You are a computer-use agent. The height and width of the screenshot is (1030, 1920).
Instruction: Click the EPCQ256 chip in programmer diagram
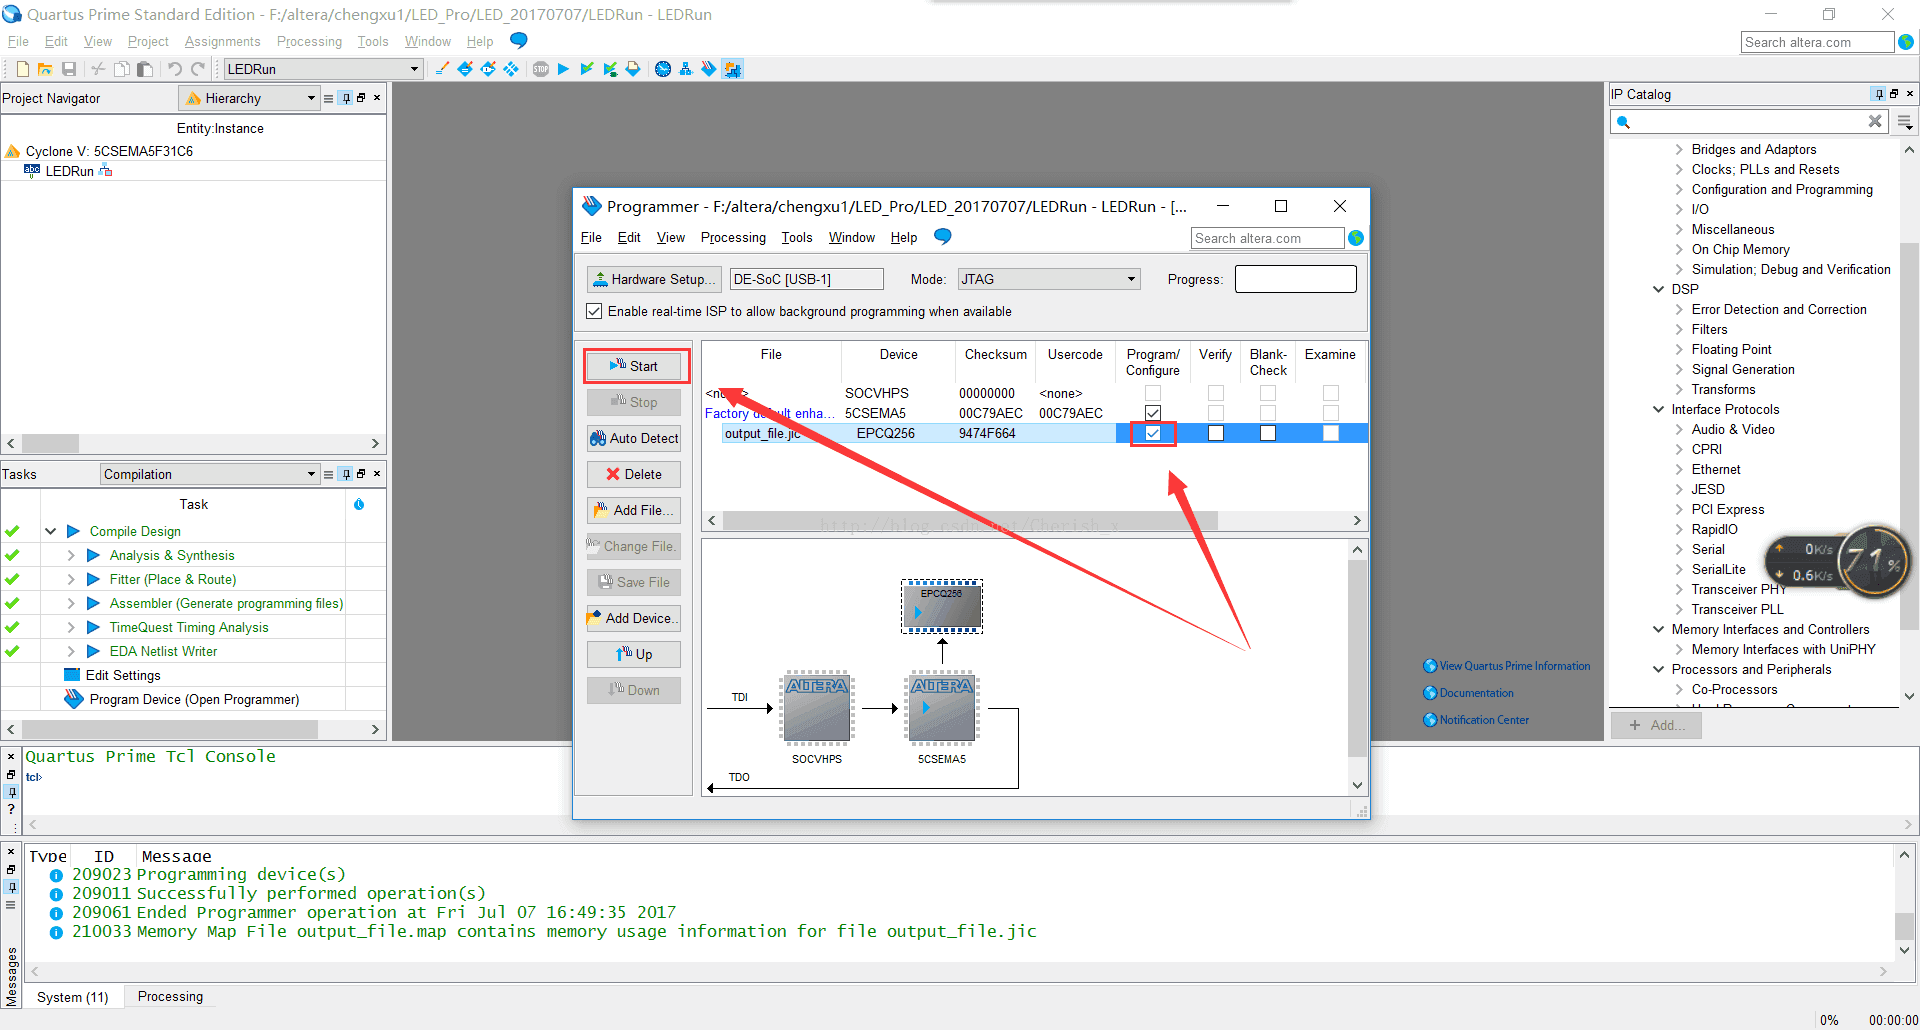(942, 606)
